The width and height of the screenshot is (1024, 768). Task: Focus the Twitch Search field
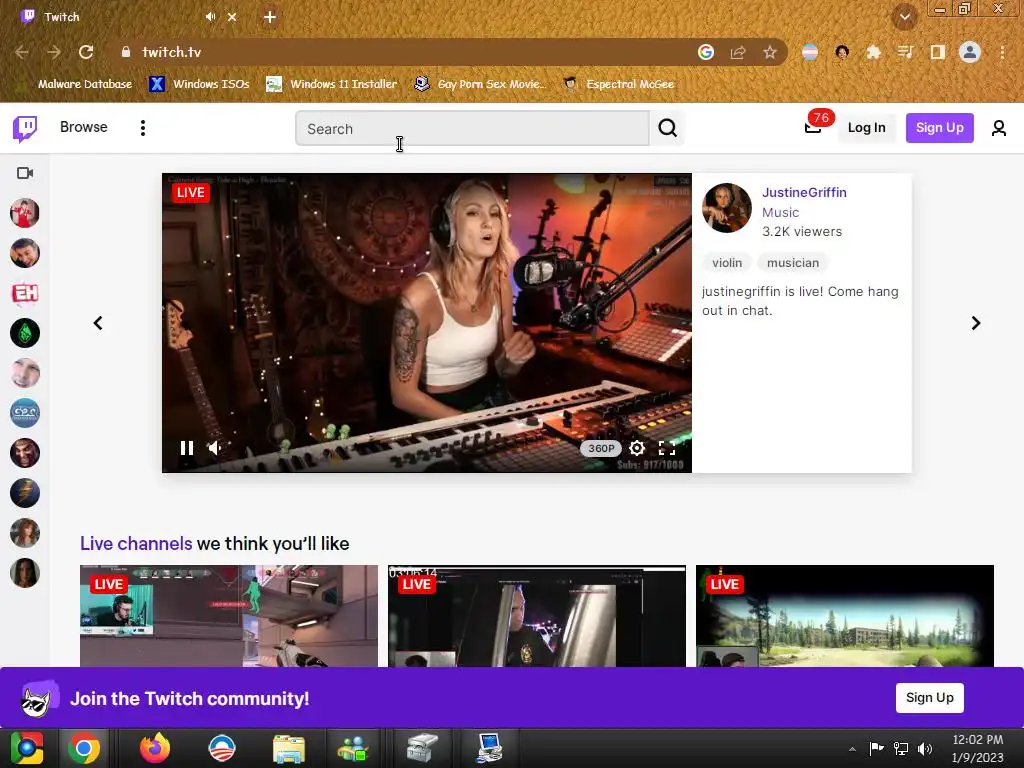(x=472, y=128)
